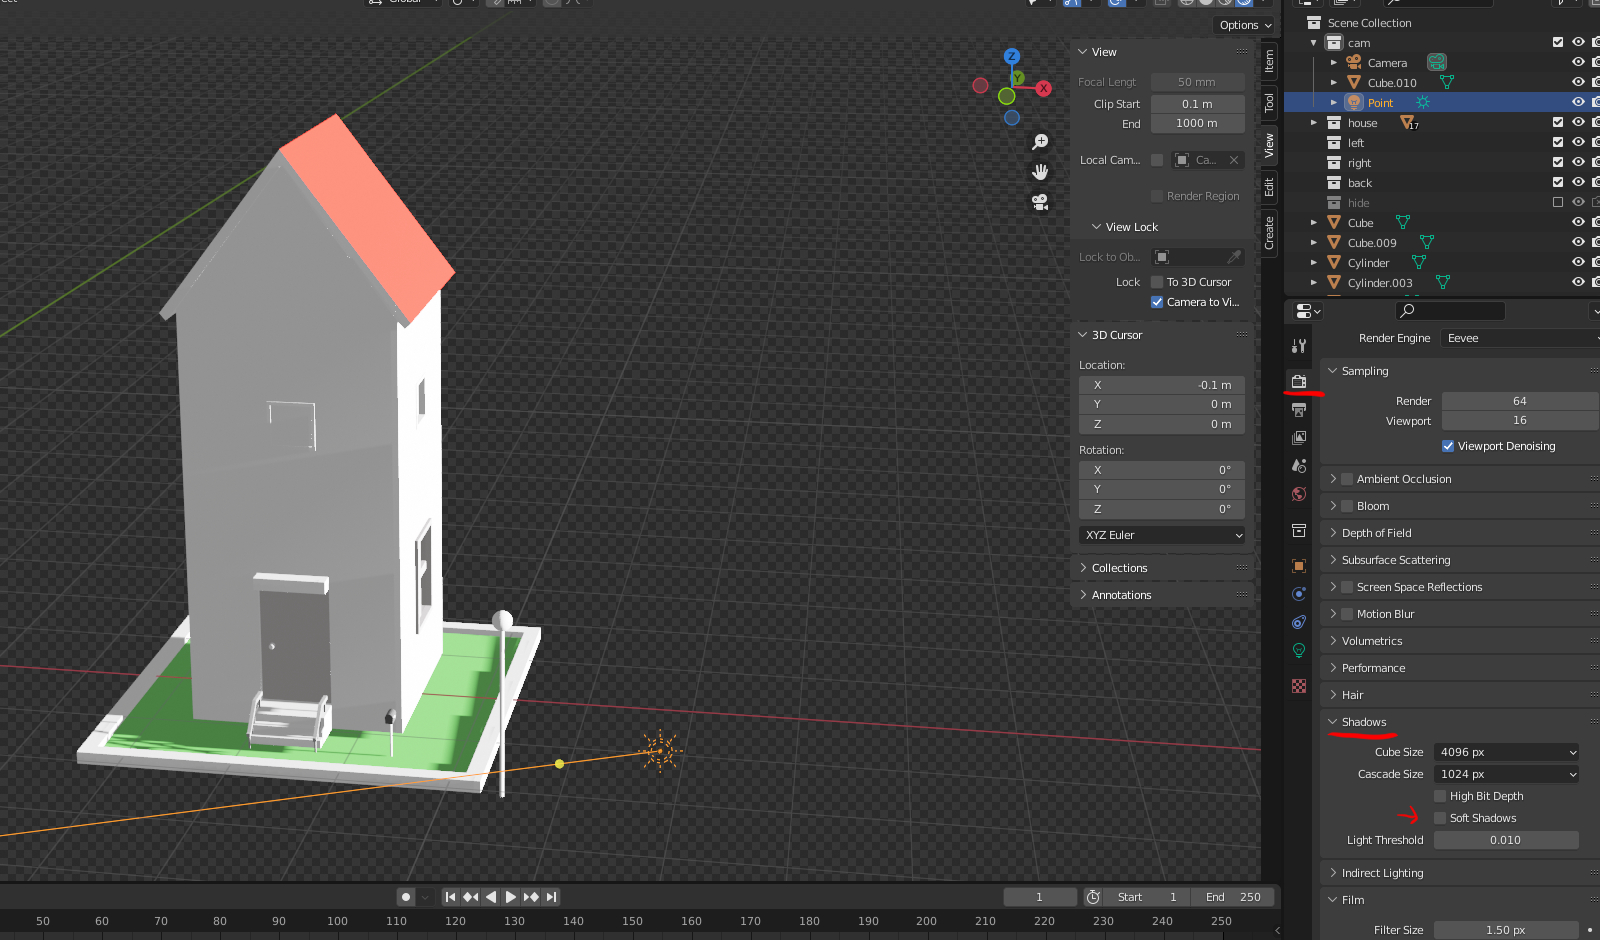The height and width of the screenshot is (940, 1600).
Task: Open the Render properties tab icon
Action: (1299, 381)
